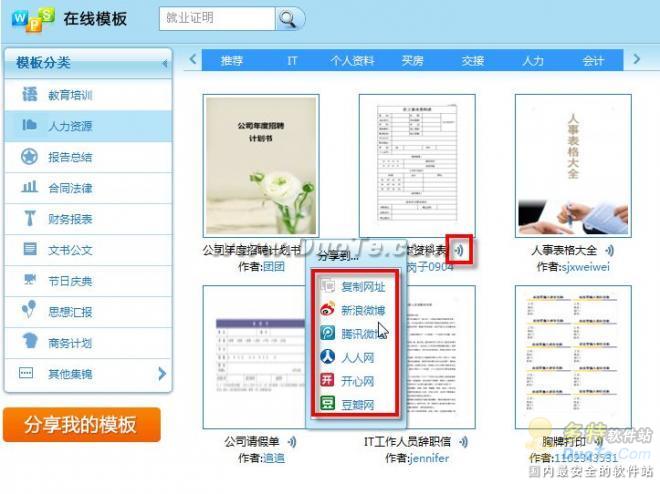Open the 会计 tab
660x494 pixels.
tap(593, 61)
